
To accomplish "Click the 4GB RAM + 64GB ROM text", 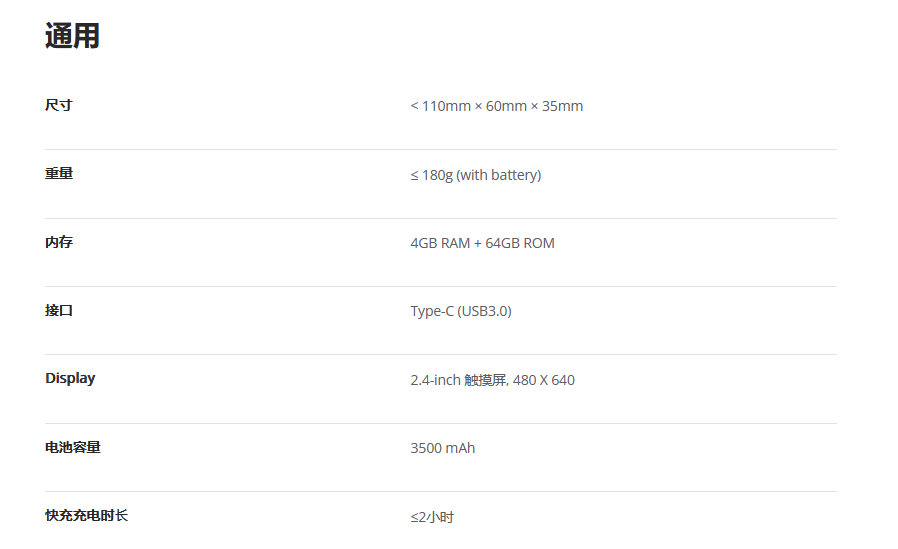I will (482, 243).
